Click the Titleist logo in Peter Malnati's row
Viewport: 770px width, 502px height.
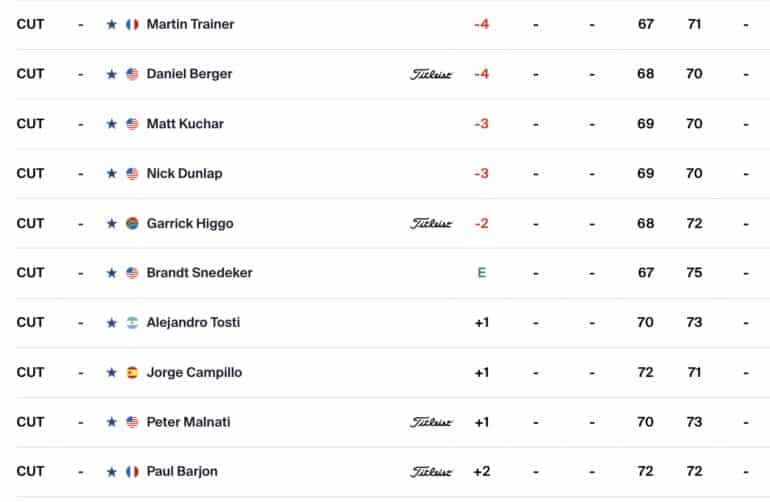click(x=431, y=422)
